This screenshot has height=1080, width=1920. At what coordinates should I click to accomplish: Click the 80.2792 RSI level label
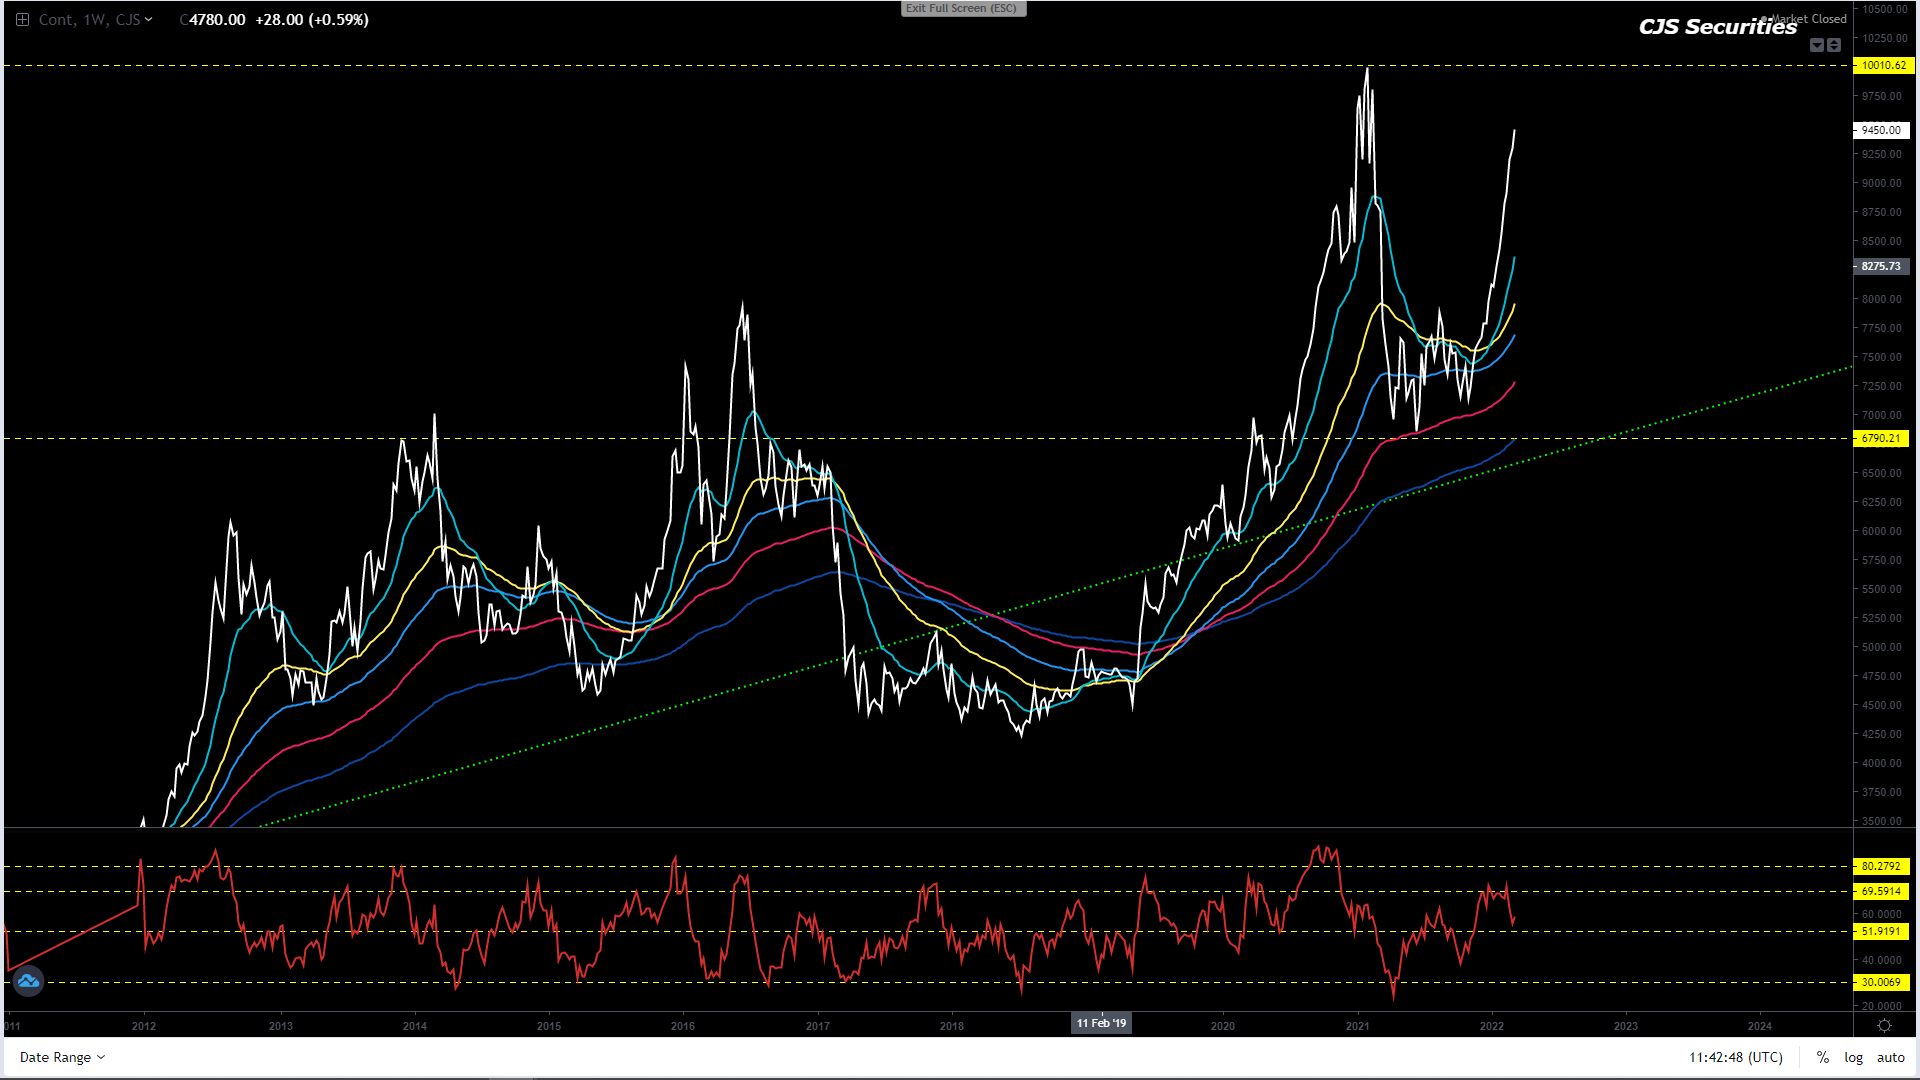(1881, 866)
